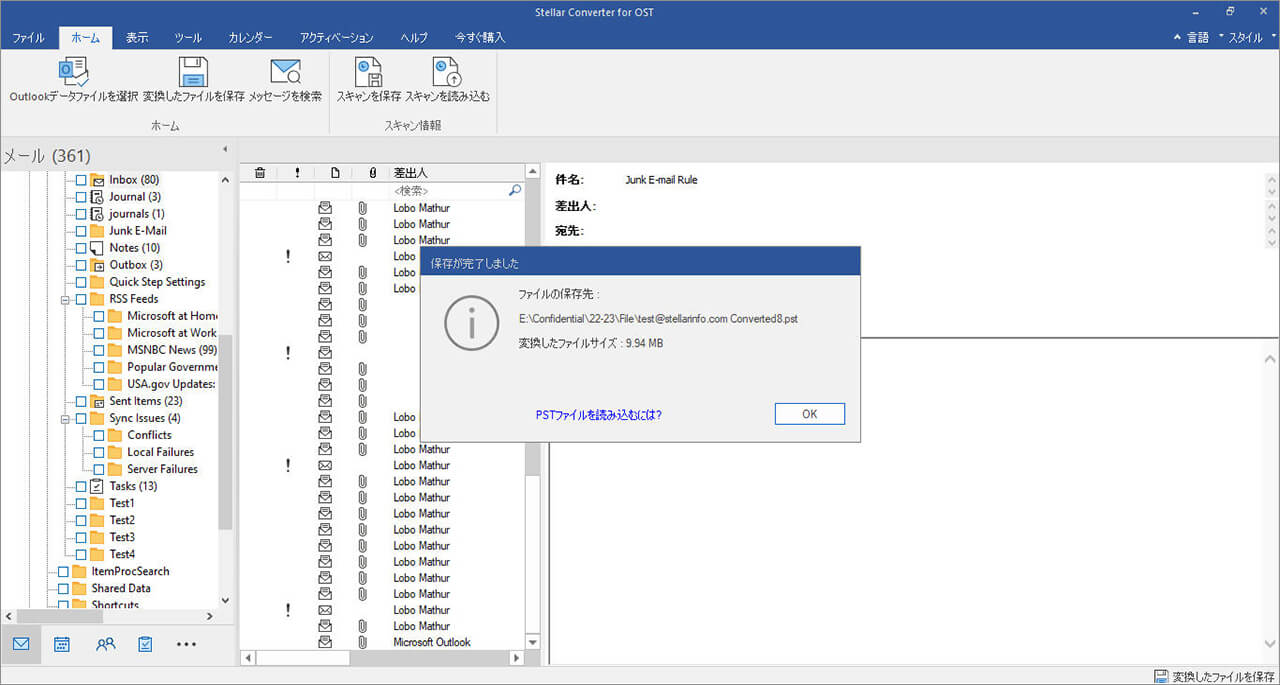Toggle the ItemProcSearch checkbox
This screenshot has width=1280, height=685.
point(63,571)
